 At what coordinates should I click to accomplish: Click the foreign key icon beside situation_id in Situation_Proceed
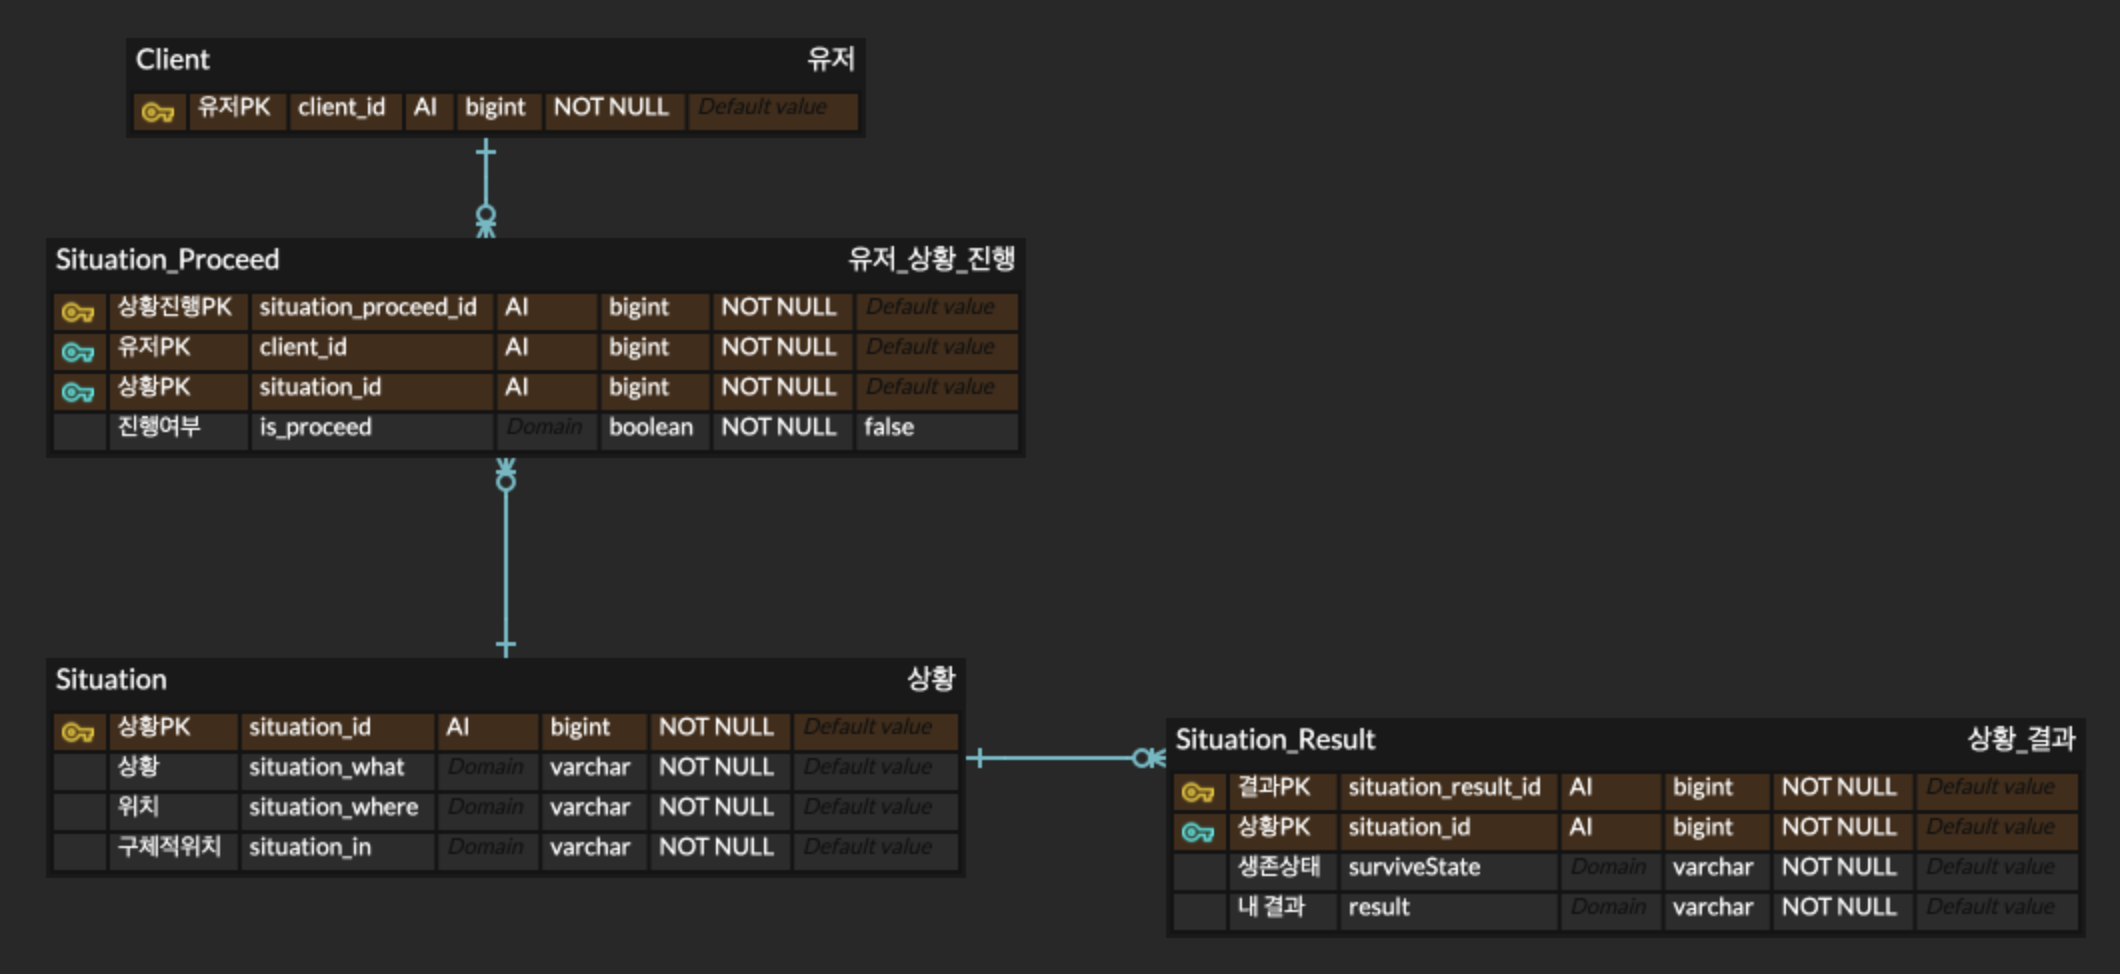(x=78, y=389)
